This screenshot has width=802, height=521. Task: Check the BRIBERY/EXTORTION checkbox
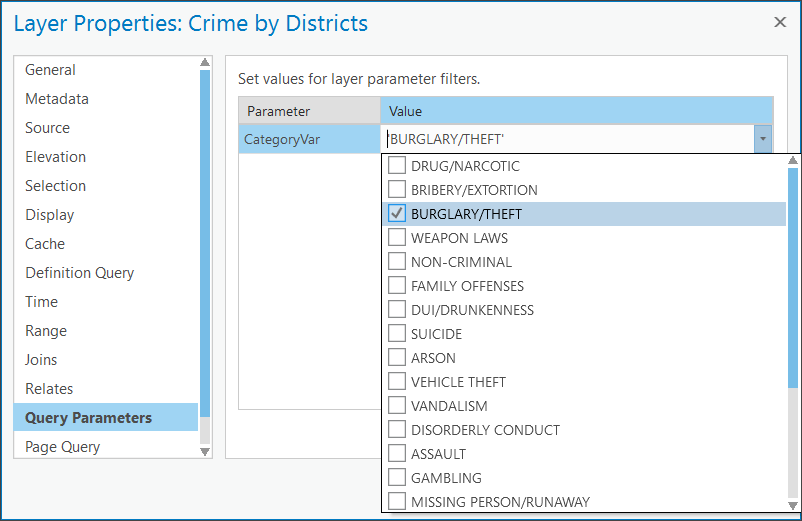397,190
